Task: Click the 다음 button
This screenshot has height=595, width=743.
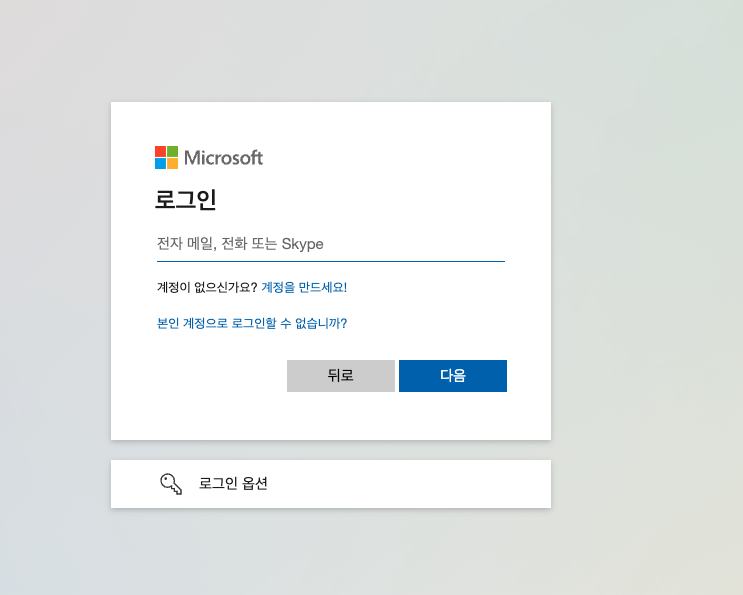Action: (453, 376)
